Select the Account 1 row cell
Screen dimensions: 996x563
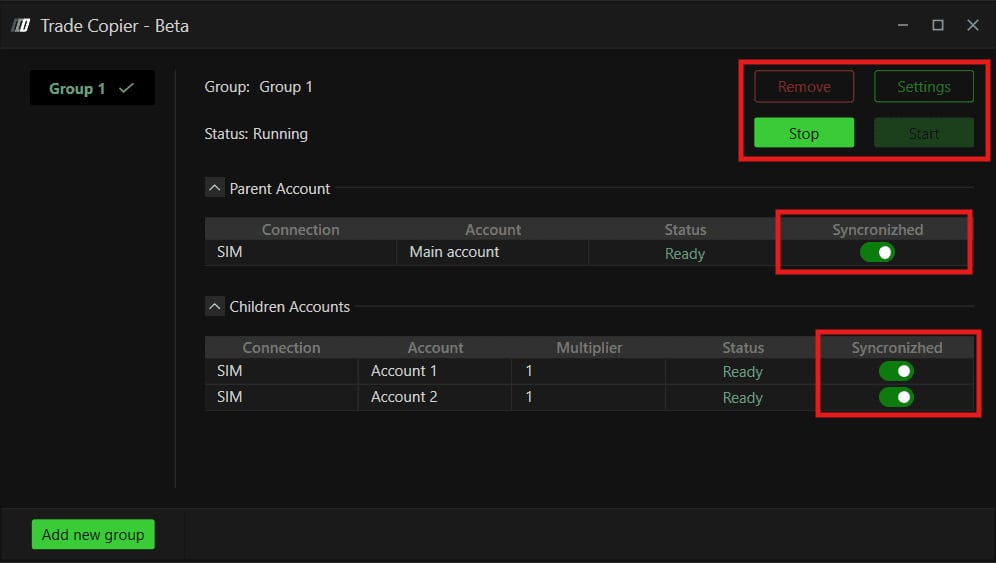(x=434, y=371)
